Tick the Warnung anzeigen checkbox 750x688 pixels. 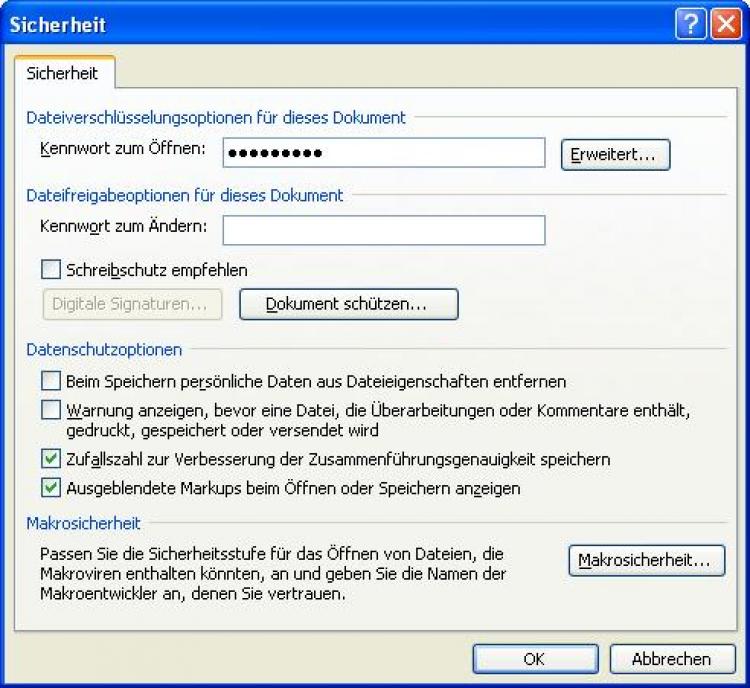[x=51, y=410]
